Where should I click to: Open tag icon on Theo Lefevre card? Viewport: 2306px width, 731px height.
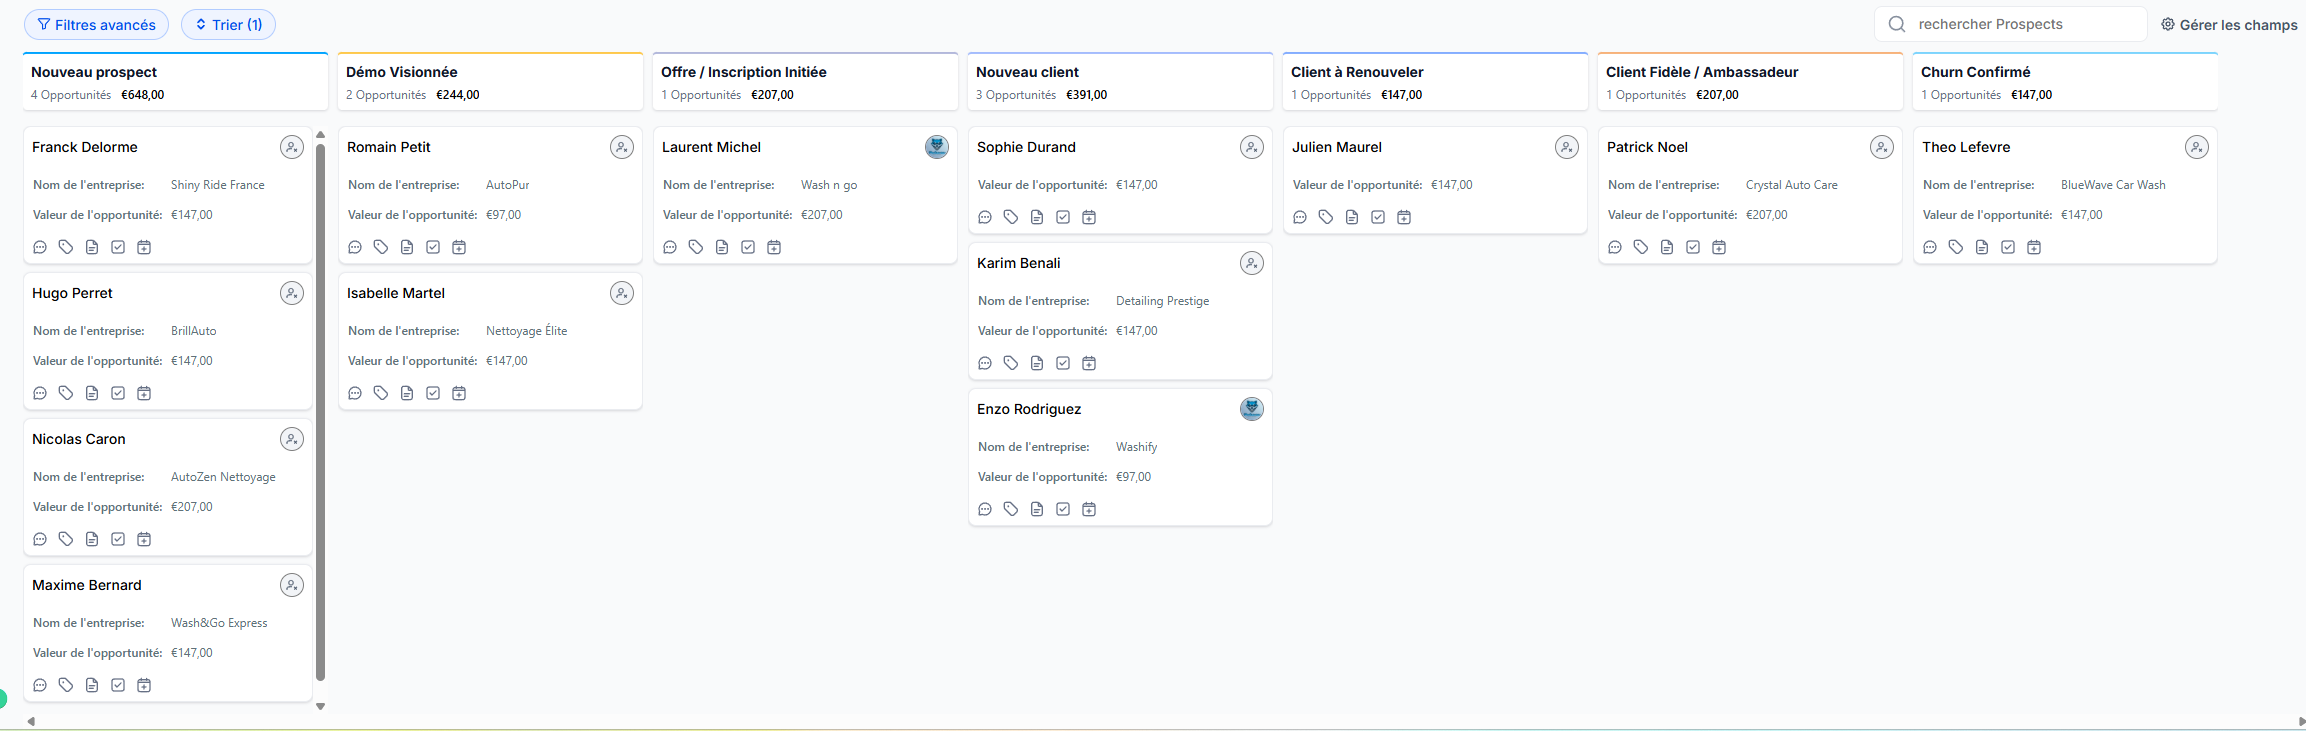tap(1956, 247)
